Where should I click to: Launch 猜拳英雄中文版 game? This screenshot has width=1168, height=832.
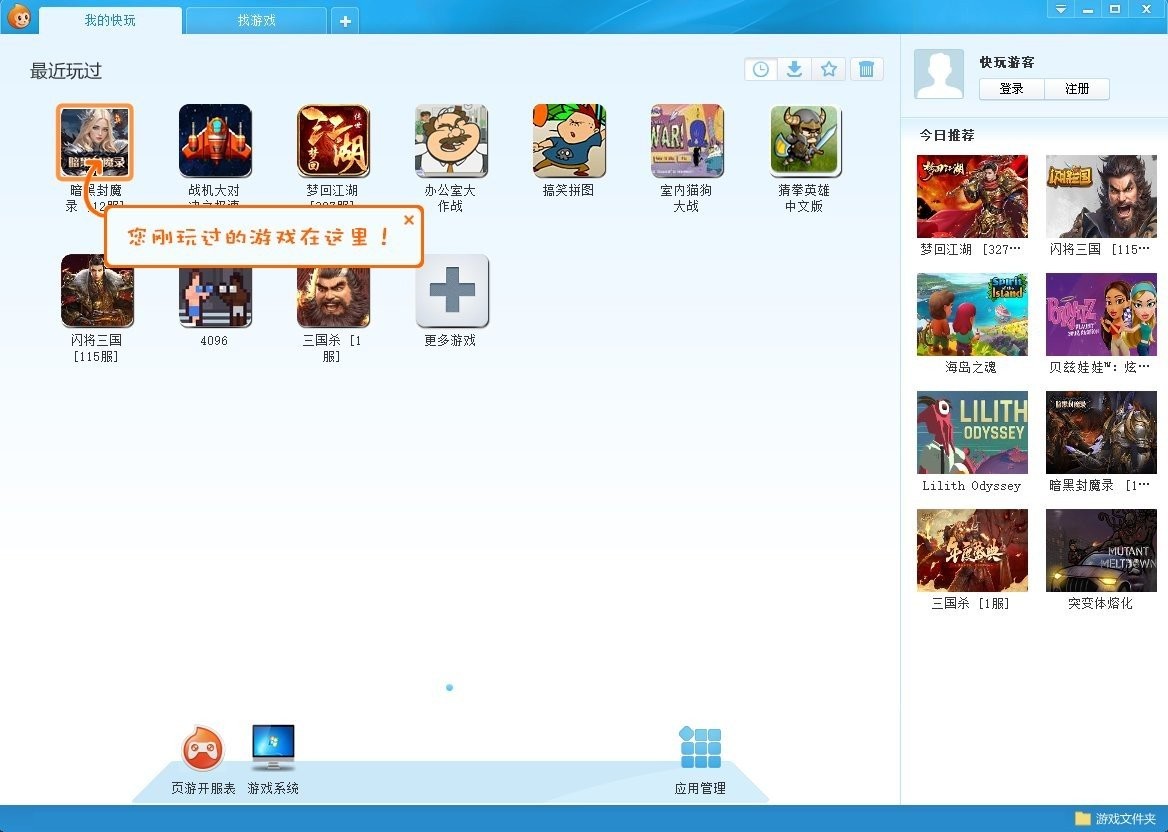point(804,141)
